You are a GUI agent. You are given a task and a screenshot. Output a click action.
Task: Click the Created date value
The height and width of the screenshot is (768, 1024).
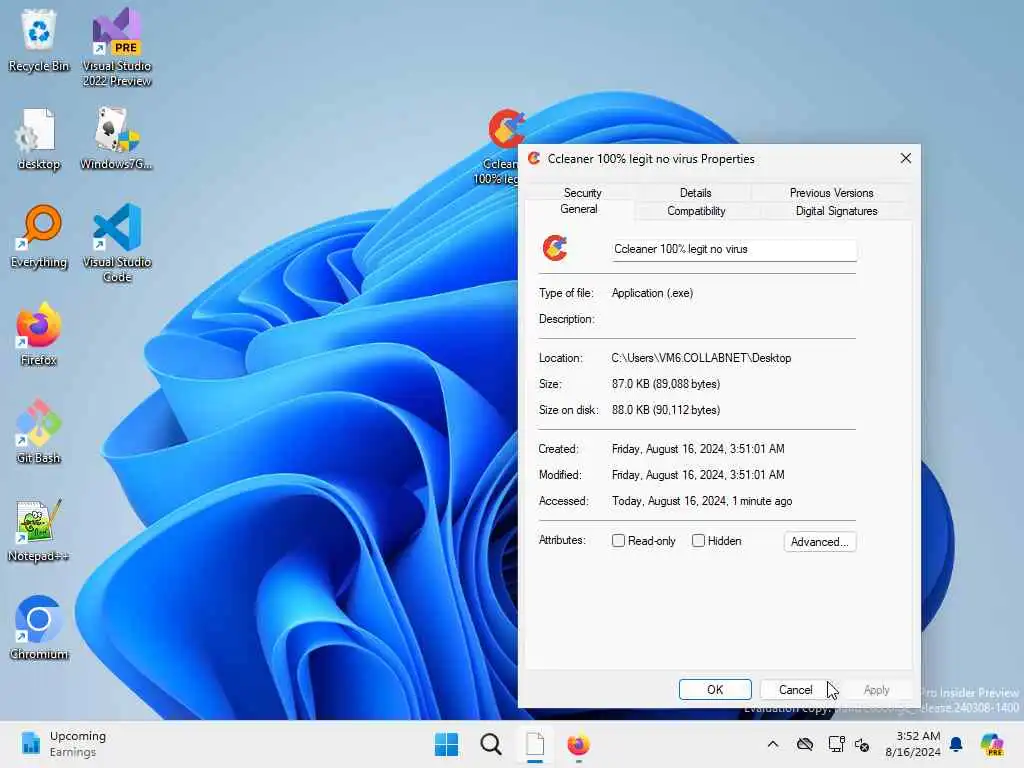click(698, 449)
